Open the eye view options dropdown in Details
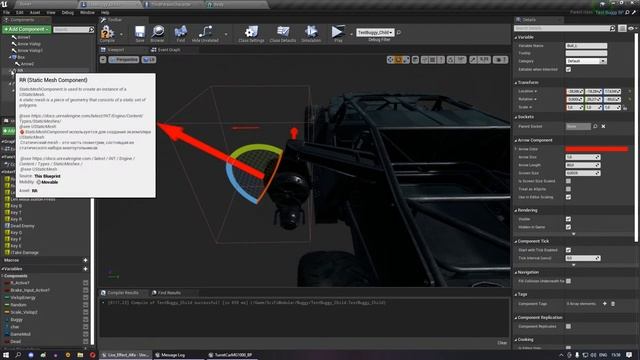 click(x=632, y=28)
